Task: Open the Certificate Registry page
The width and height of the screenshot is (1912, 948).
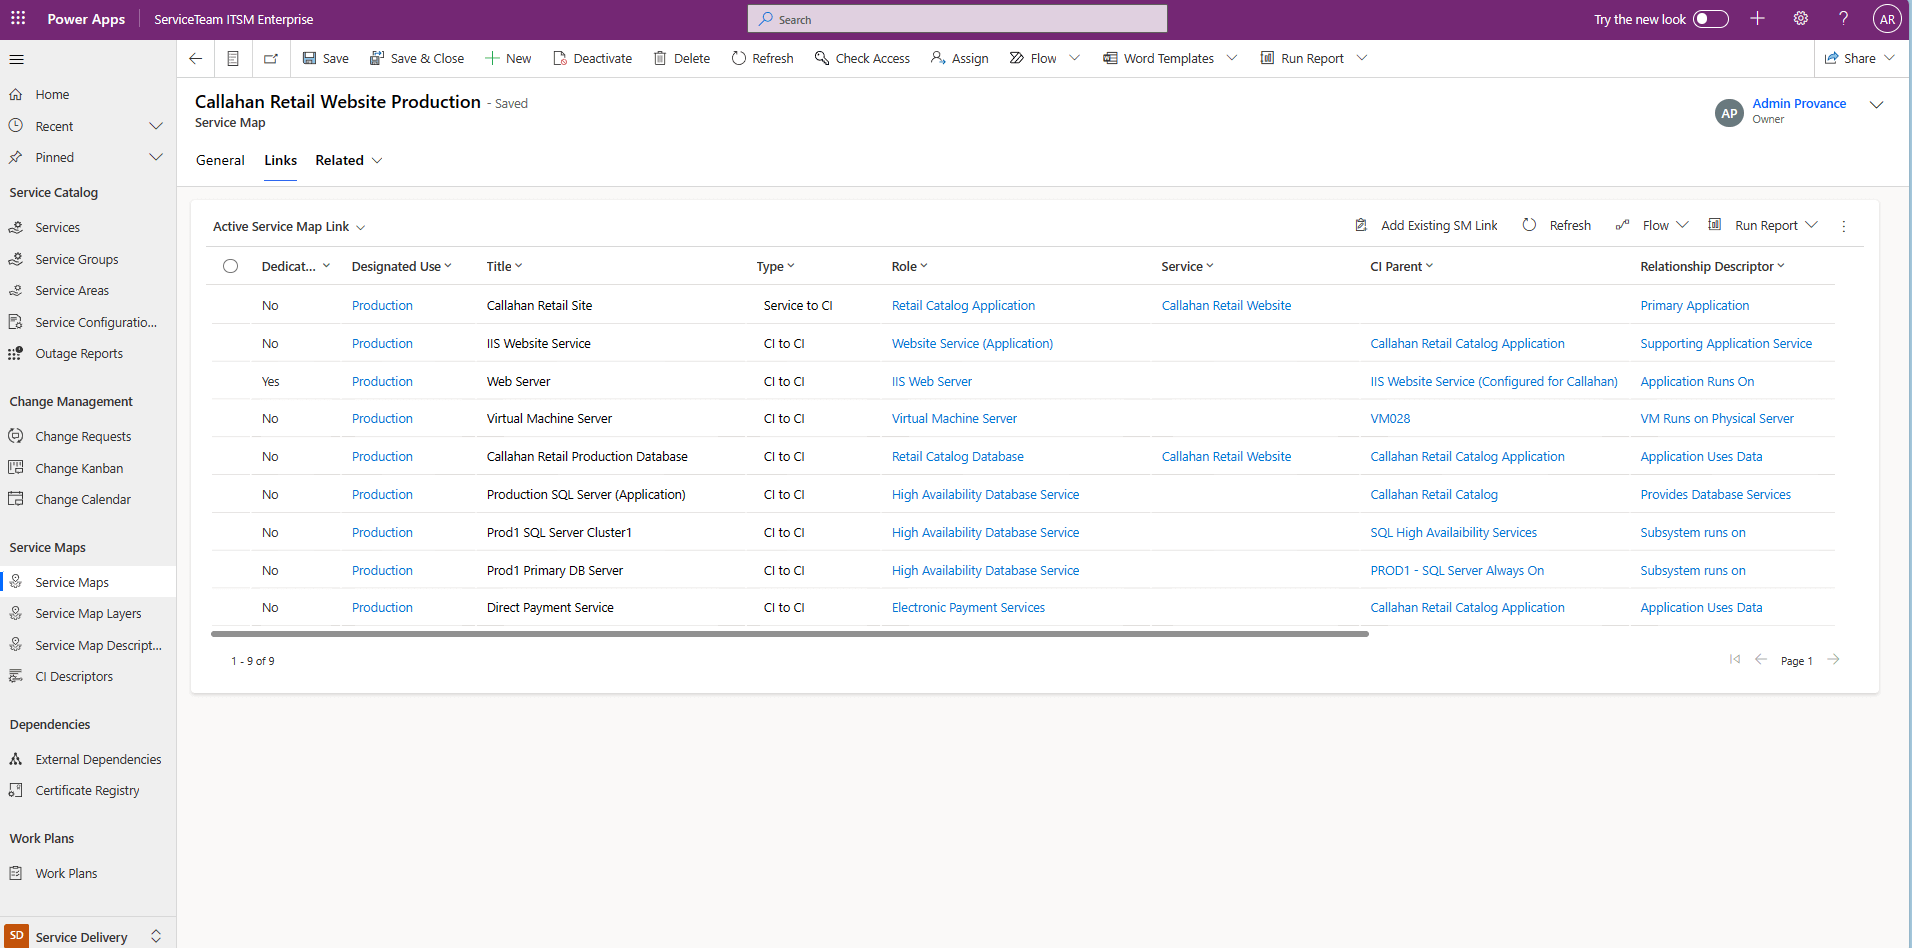Action: (x=87, y=790)
